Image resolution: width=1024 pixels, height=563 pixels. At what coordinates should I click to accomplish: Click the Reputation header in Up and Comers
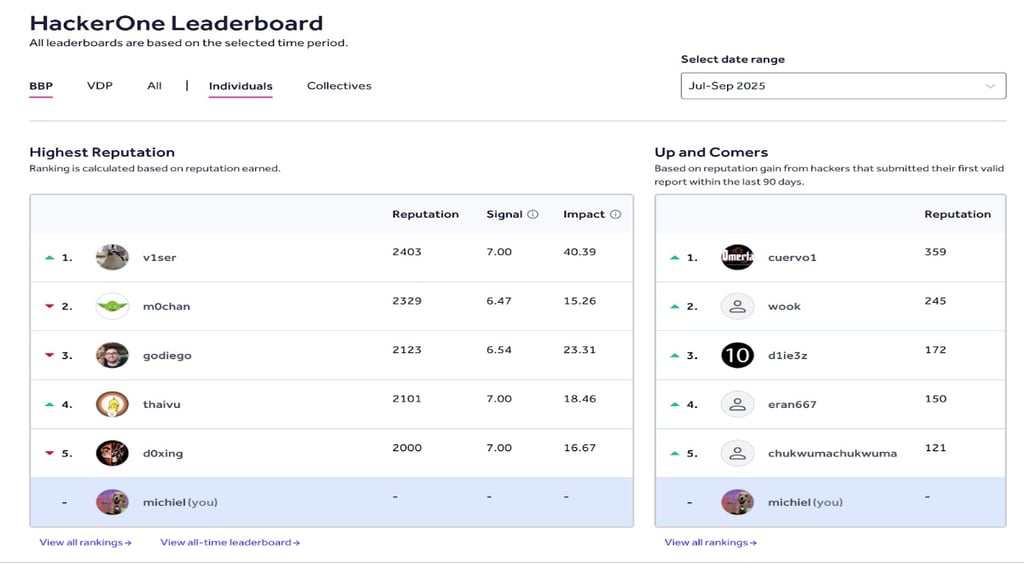(957, 214)
